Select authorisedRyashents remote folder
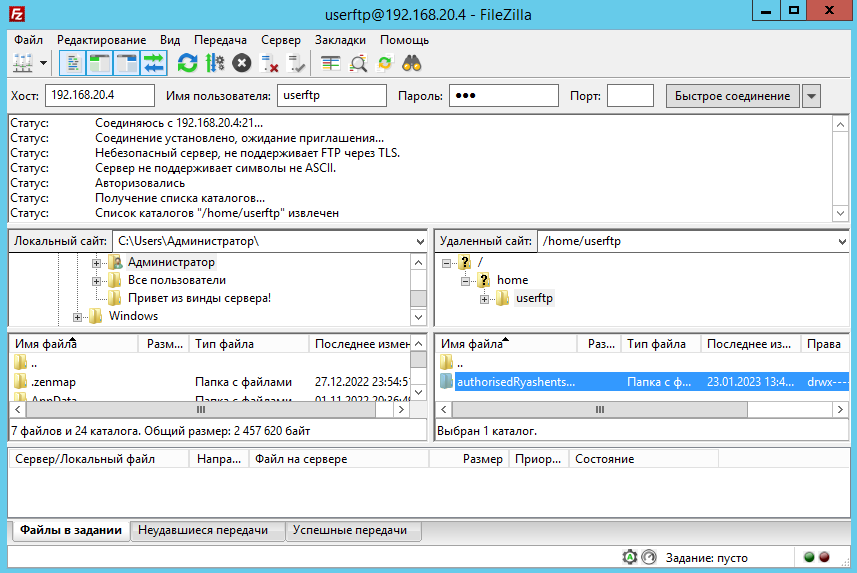The height and width of the screenshot is (573, 857). click(515, 382)
